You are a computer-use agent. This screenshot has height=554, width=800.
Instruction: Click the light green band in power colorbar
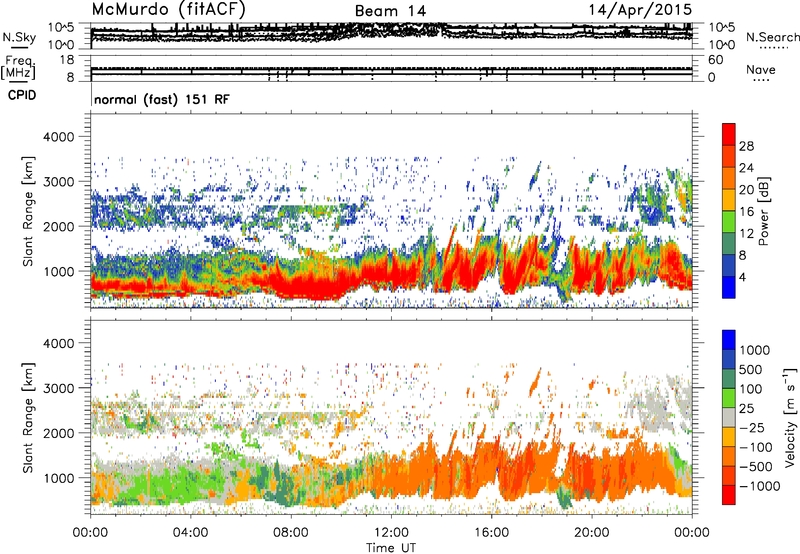coord(729,222)
